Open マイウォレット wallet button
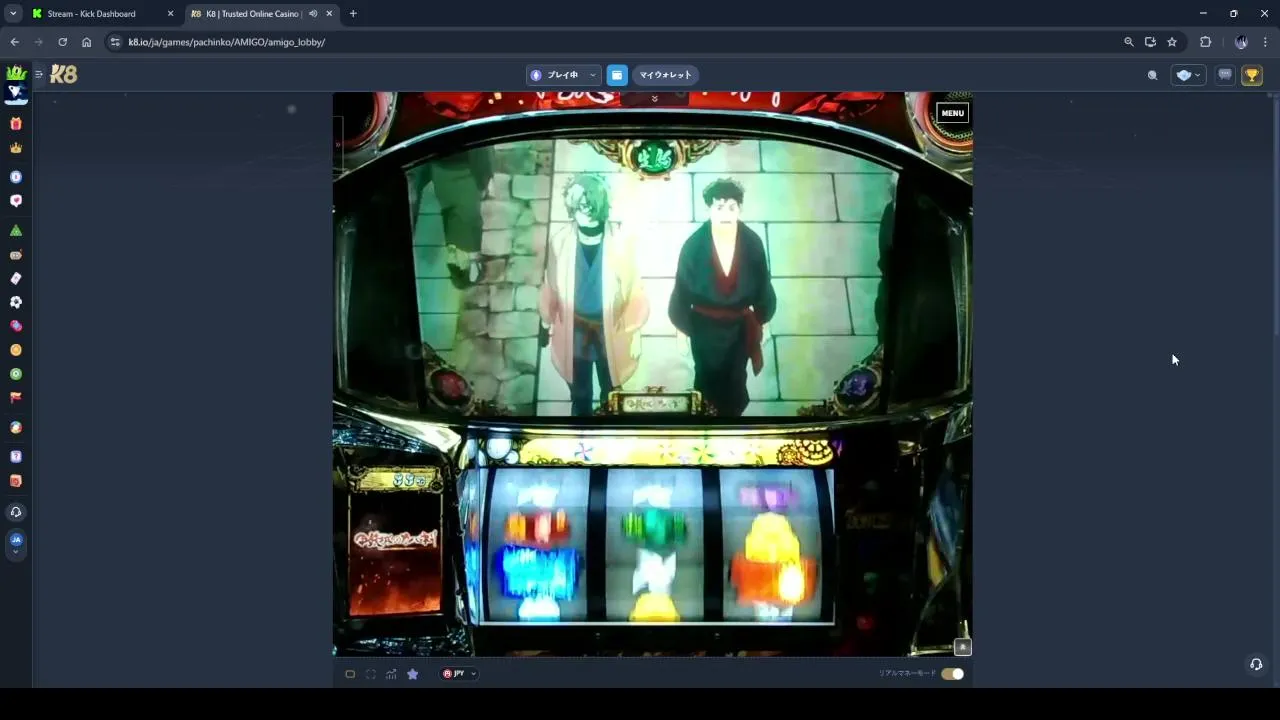This screenshot has height=720, width=1280. (665, 75)
